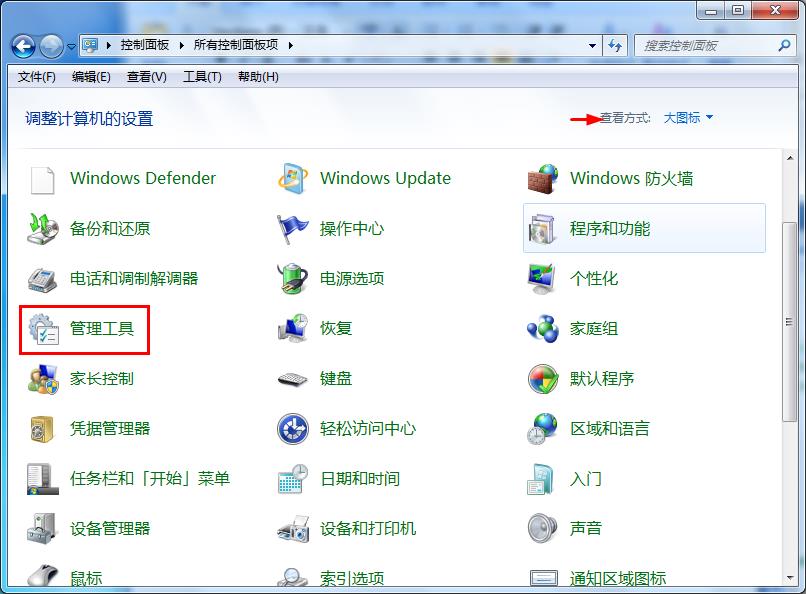Screen dimensions: 806x594
Task: Open the 查看(V) menu
Action: tap(146, 77)
